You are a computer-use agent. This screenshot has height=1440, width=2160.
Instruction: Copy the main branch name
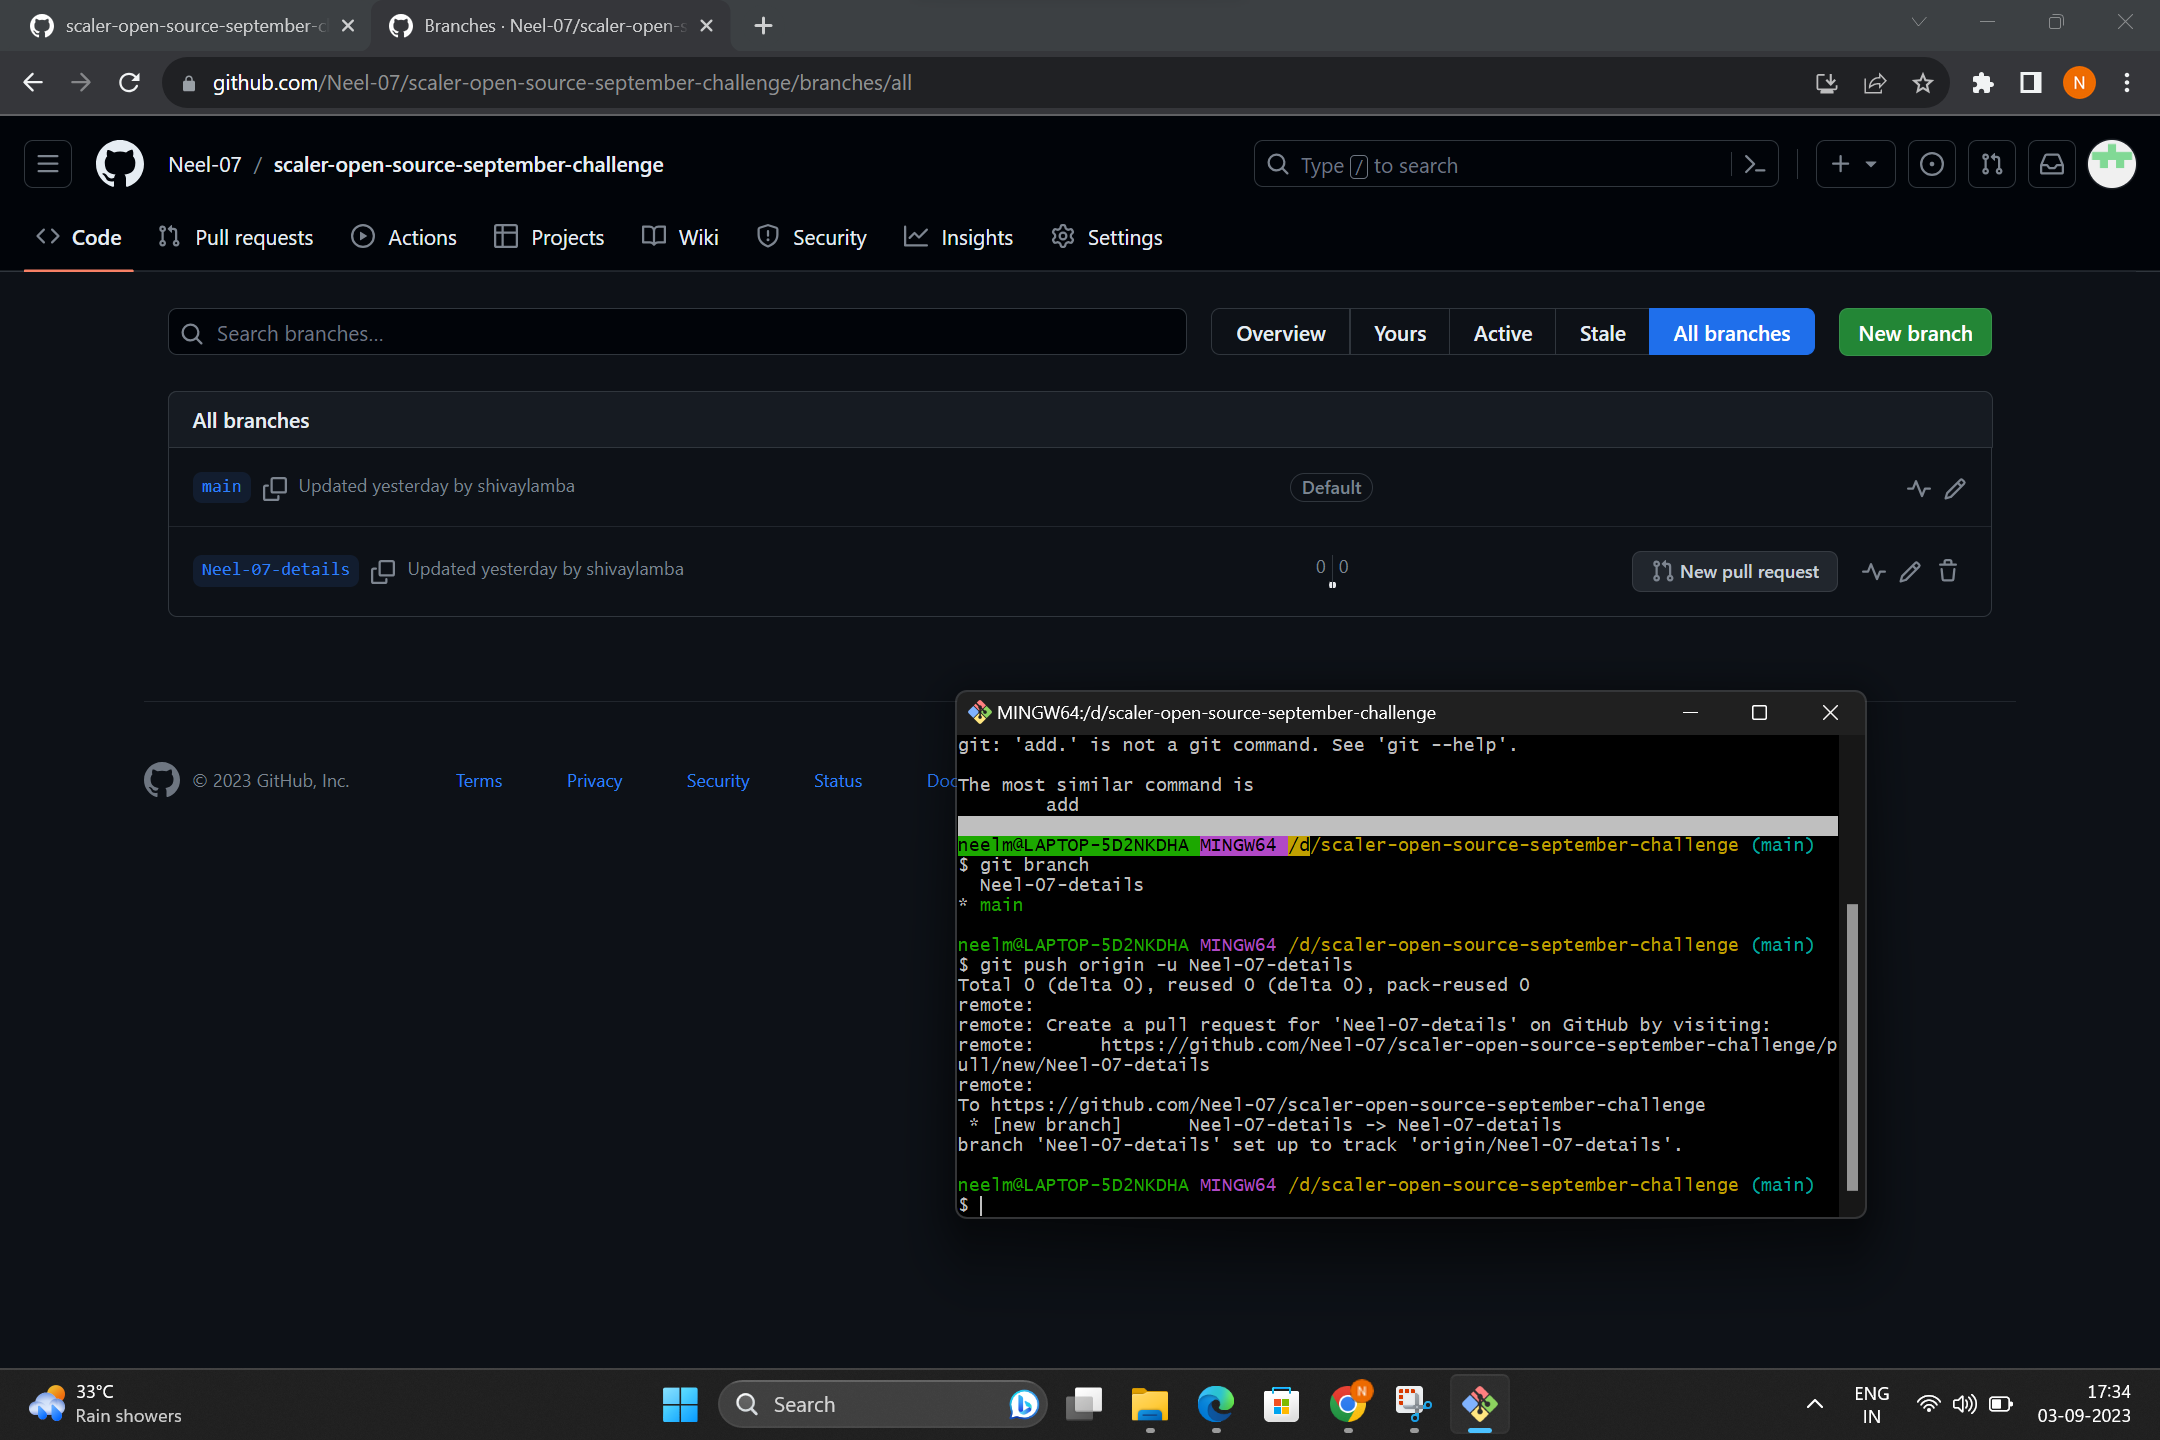[x=274, y=488]
